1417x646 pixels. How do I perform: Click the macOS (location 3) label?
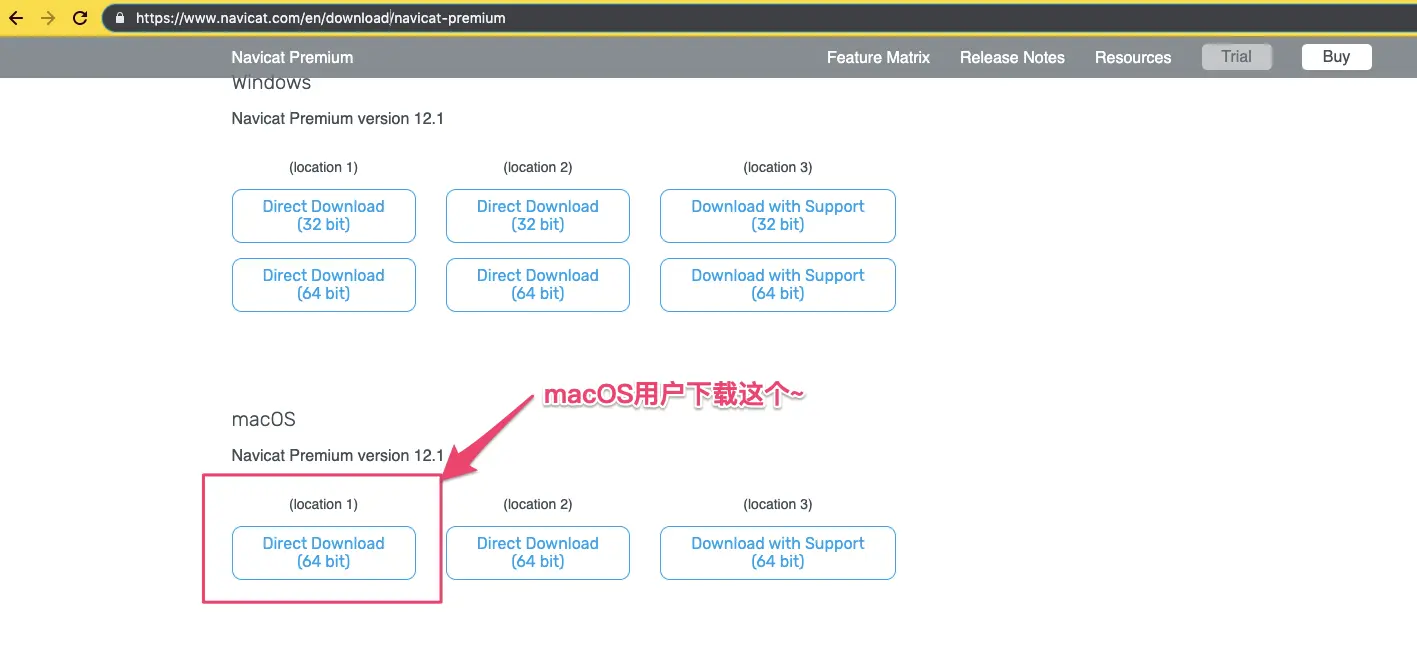tap(778, 504)
